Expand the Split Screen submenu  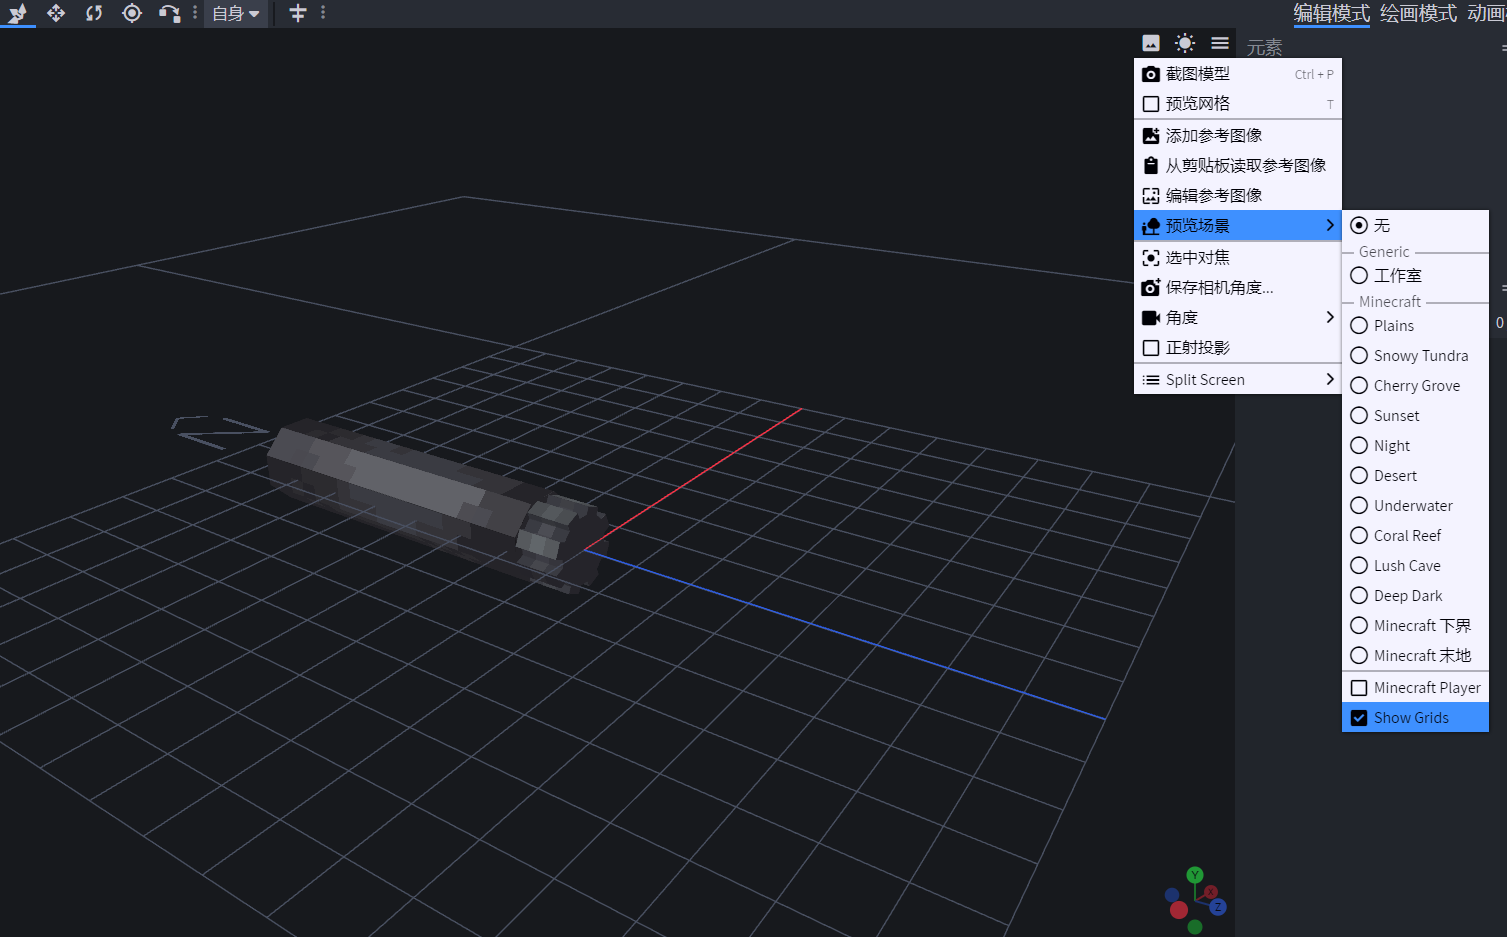(x=1237, y=380)
